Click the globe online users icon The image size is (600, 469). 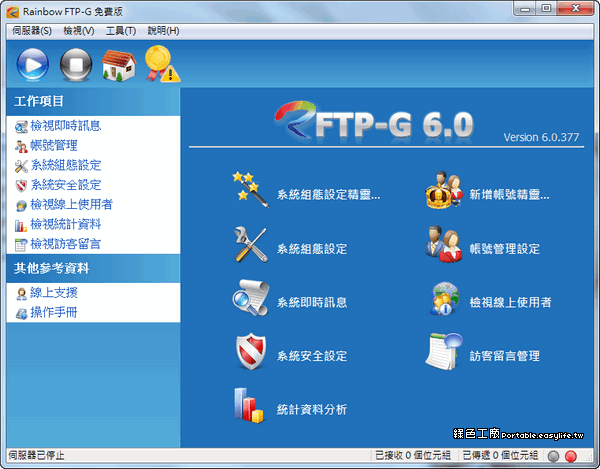[444, 299]
